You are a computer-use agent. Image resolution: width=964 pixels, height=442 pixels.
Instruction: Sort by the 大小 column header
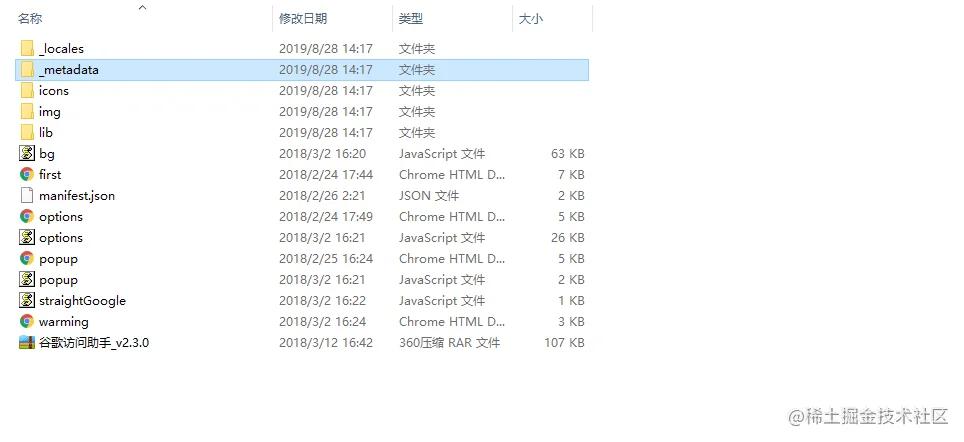531,18
